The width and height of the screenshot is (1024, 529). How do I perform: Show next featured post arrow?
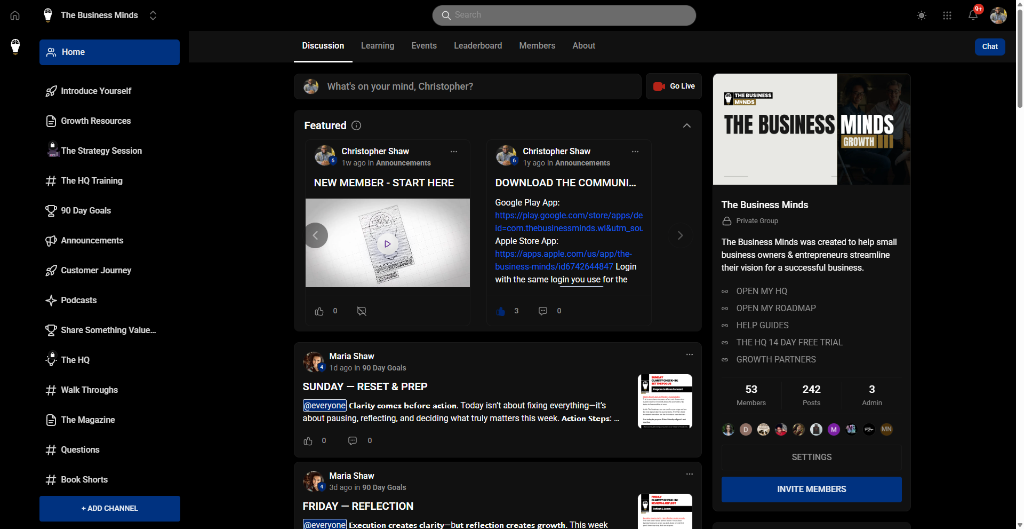click(x=680, y=236)
